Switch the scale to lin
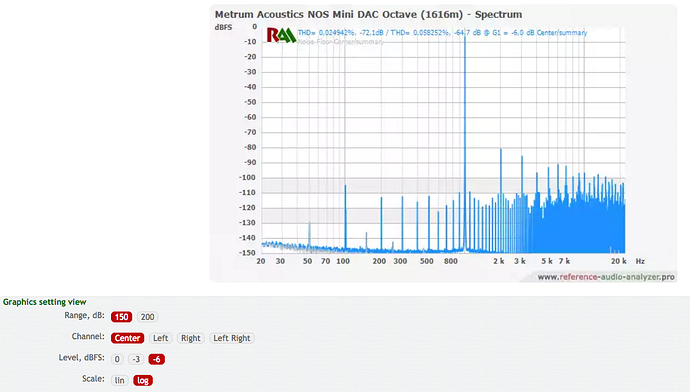The image size is (690, 392). click(119, 380)
